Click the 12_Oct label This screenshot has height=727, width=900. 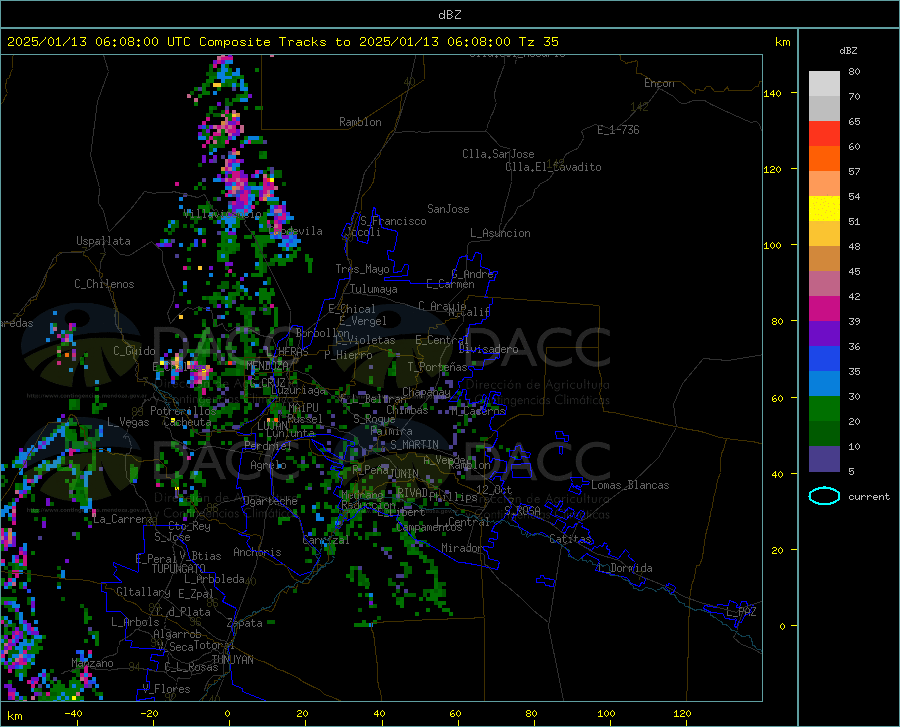click(494, 489)
